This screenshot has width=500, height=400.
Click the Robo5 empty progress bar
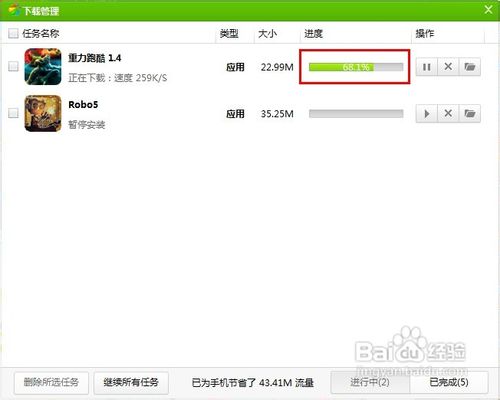[x=356, y=114]
